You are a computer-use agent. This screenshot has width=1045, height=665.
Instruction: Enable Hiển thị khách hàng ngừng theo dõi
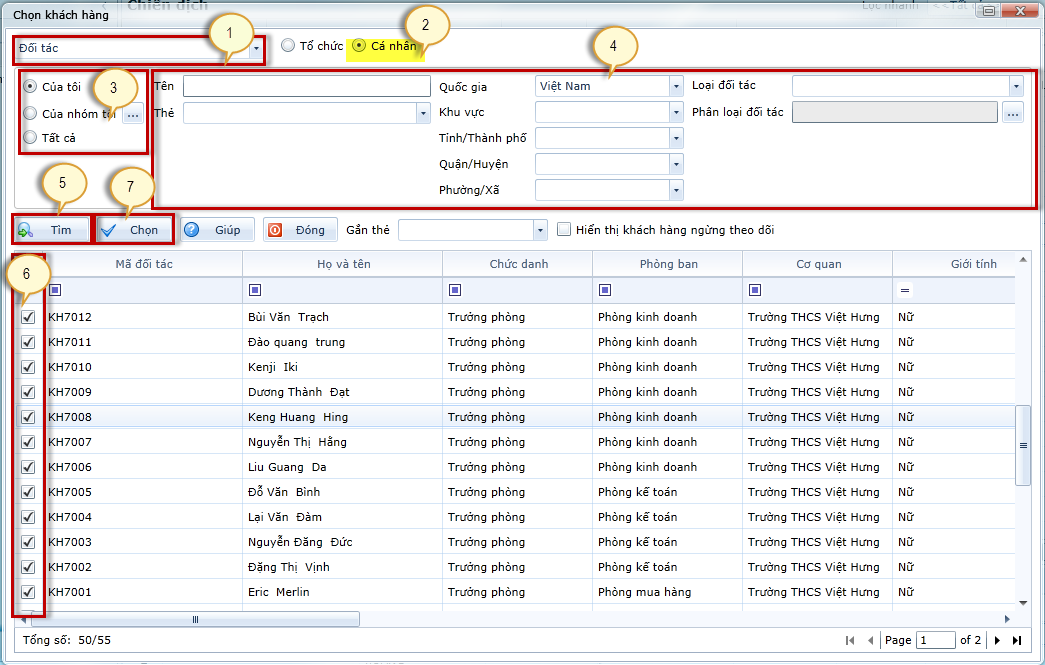[565, 230]
